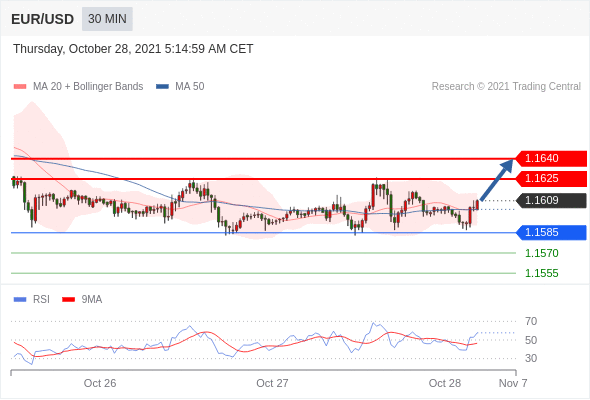Click the Oct 26 date axis label
Screen dimensions: 590x400
click(x=100, y=383)
